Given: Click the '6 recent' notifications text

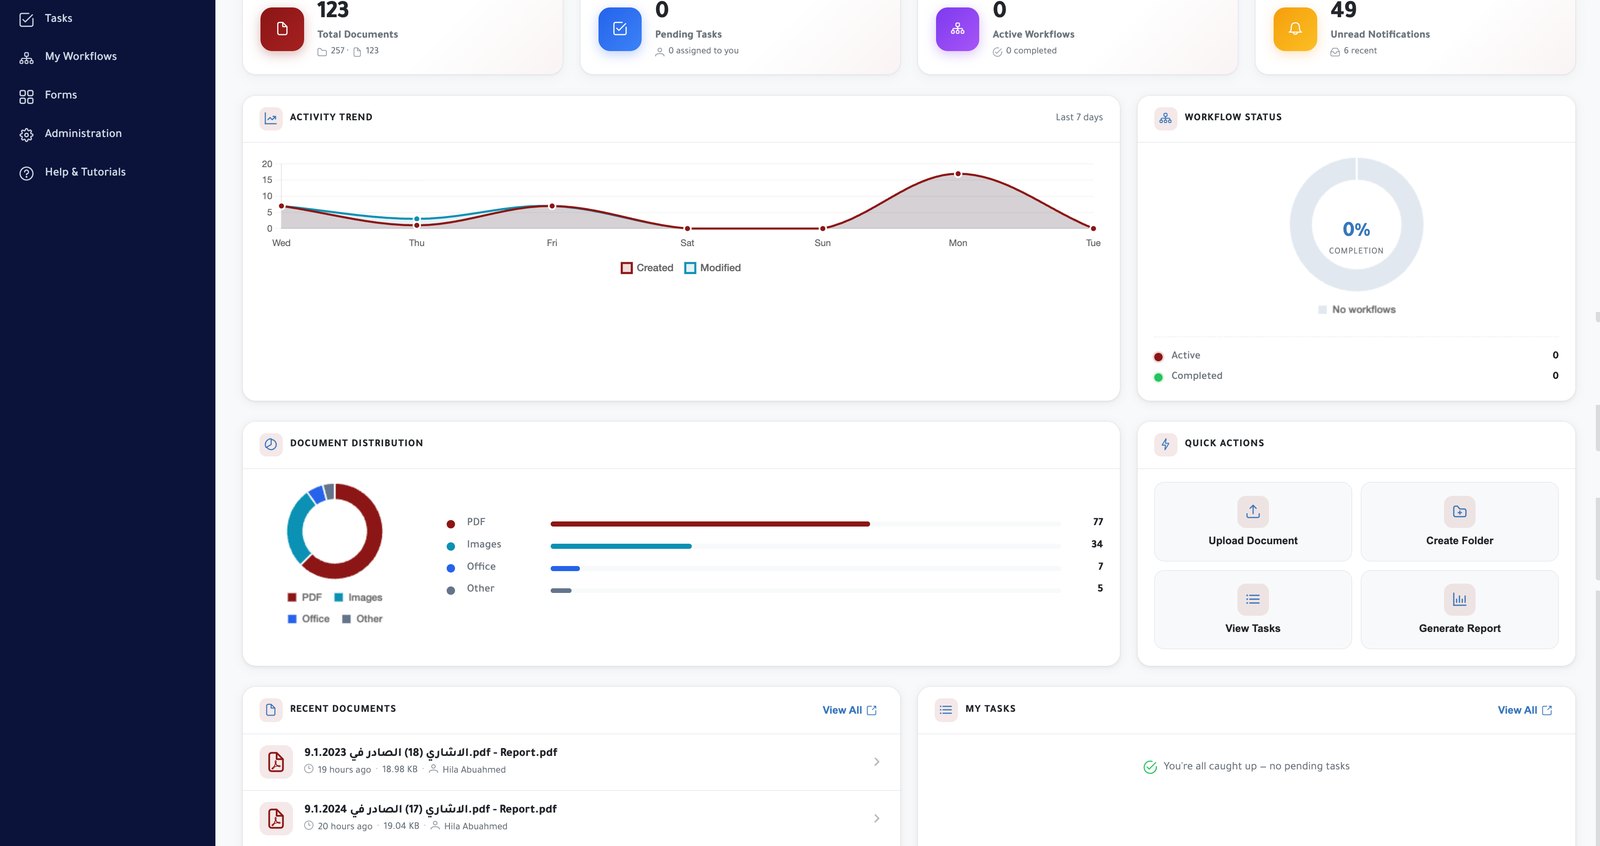Looking at the screenshot, I should [1360, 51].
